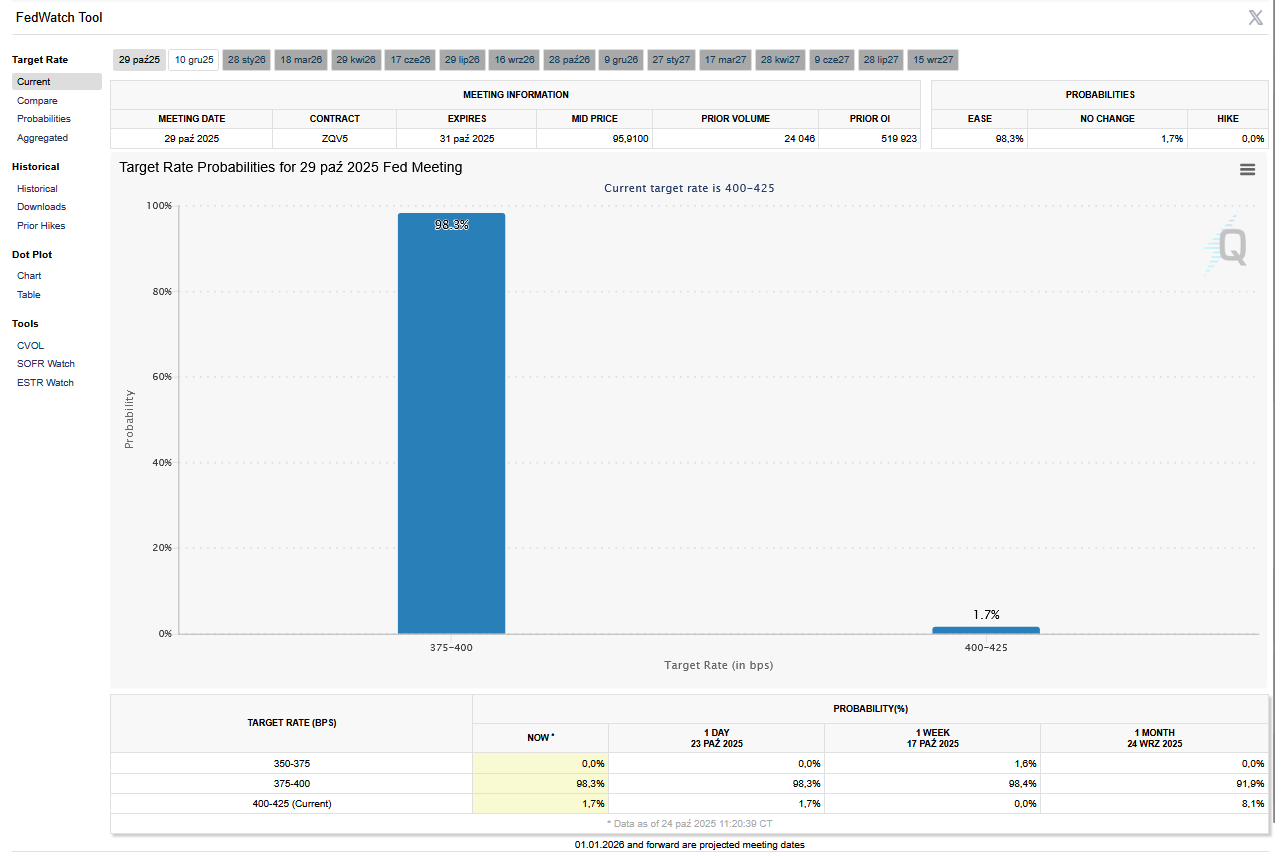1285x856 pixels.
Task: Open the Dot Plot Chart link
Action: tap(29, 276)
